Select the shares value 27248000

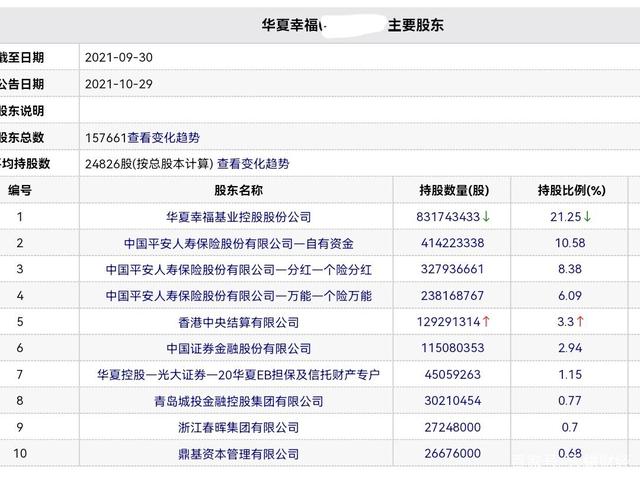pyautogui.click(x=453, y=427)
